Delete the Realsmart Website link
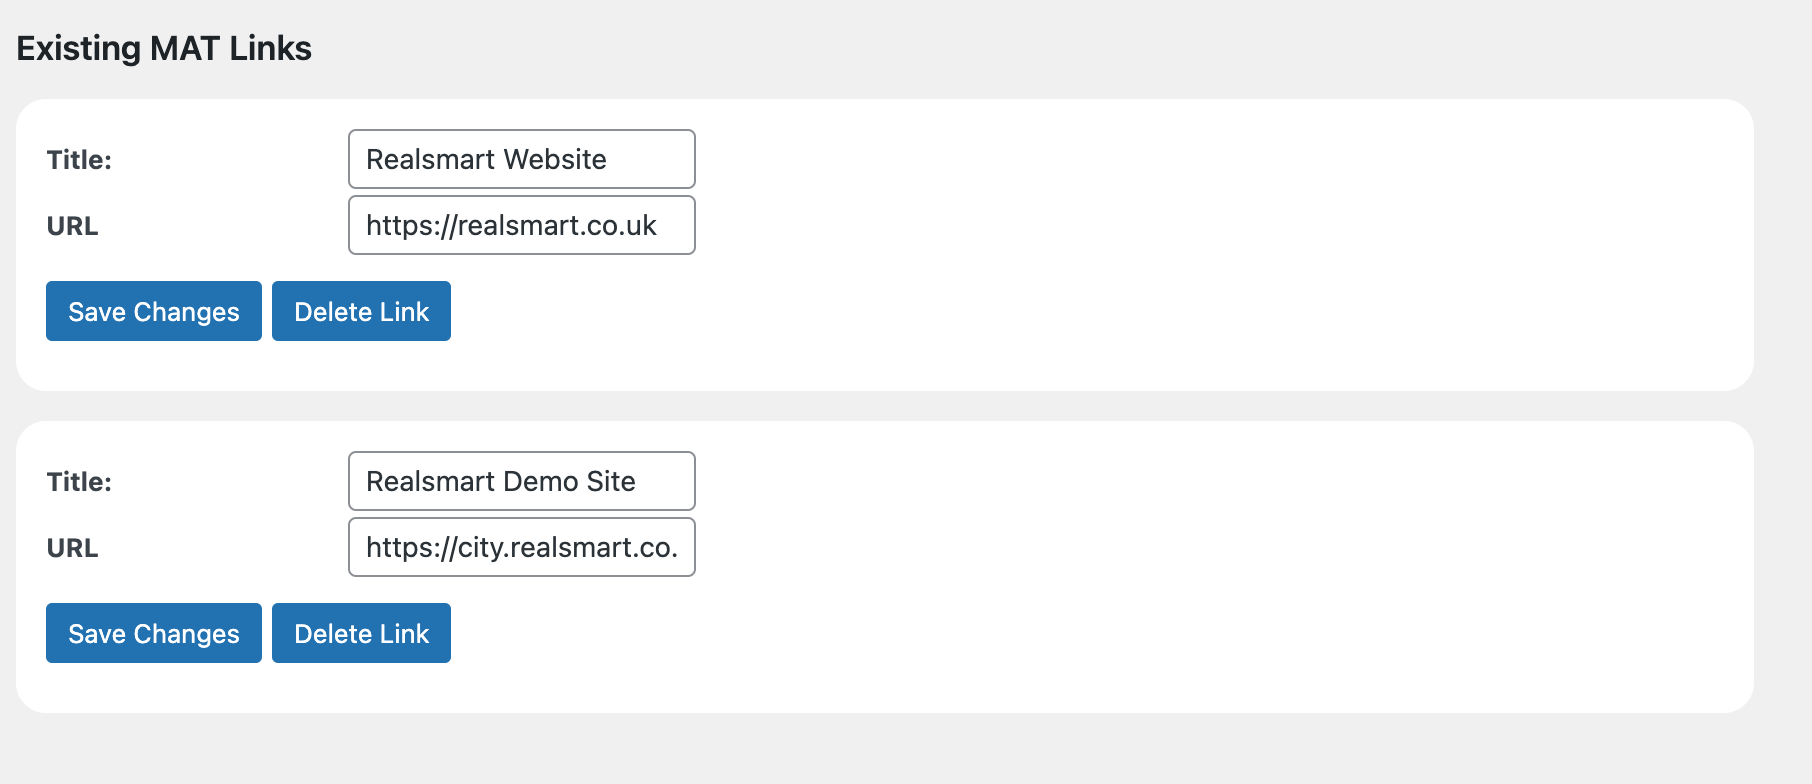1812x784 pixels. pyautogui.click(x=361, y=311)
